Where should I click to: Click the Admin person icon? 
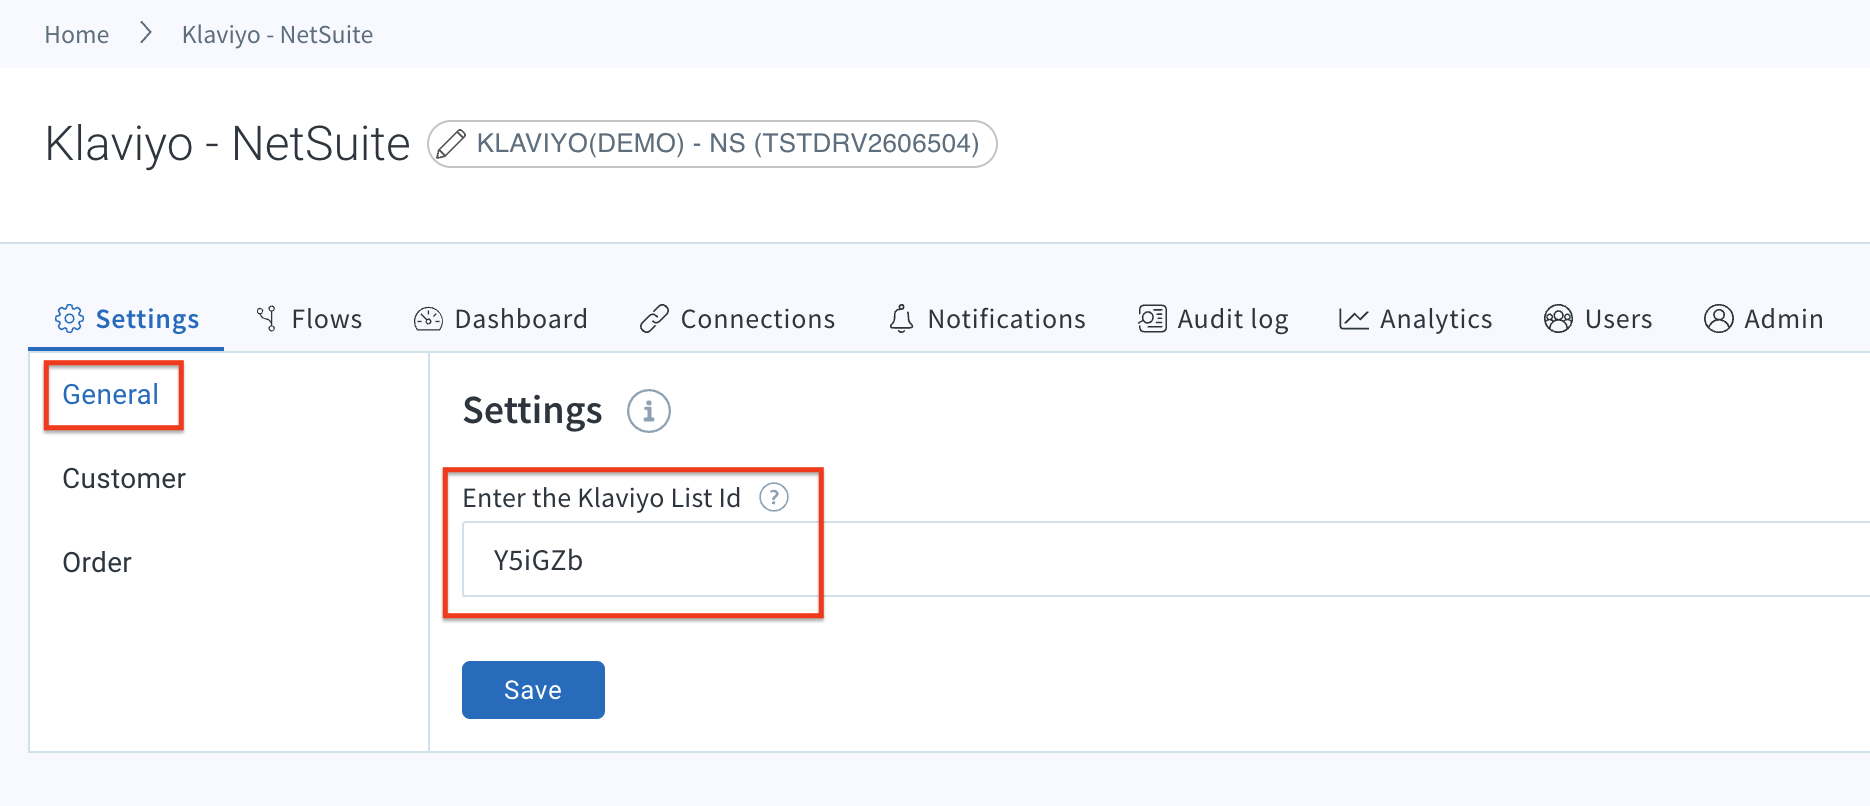(1718, 319)
